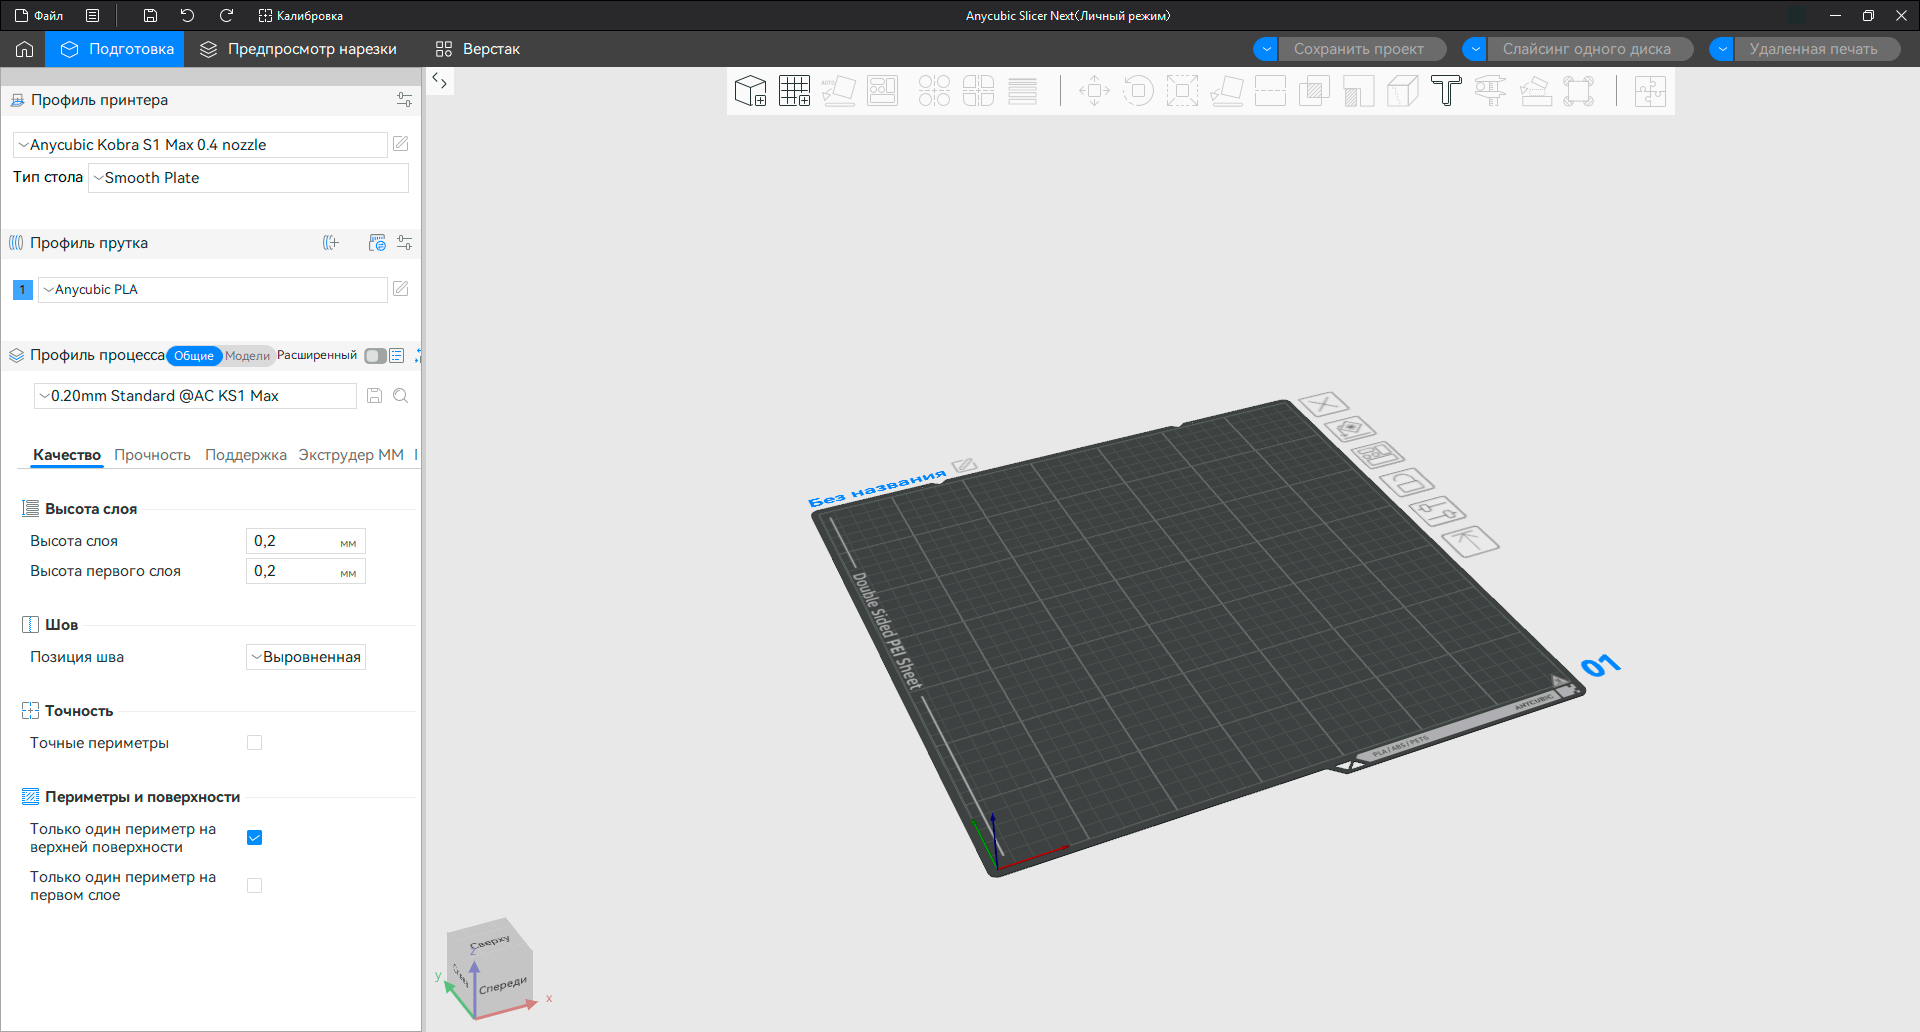The height and width of the screenshot is (1032, 1920).
Task: Rename plate via Без названия edit icon
Action: pyautogui.click(x=964, y=465)
